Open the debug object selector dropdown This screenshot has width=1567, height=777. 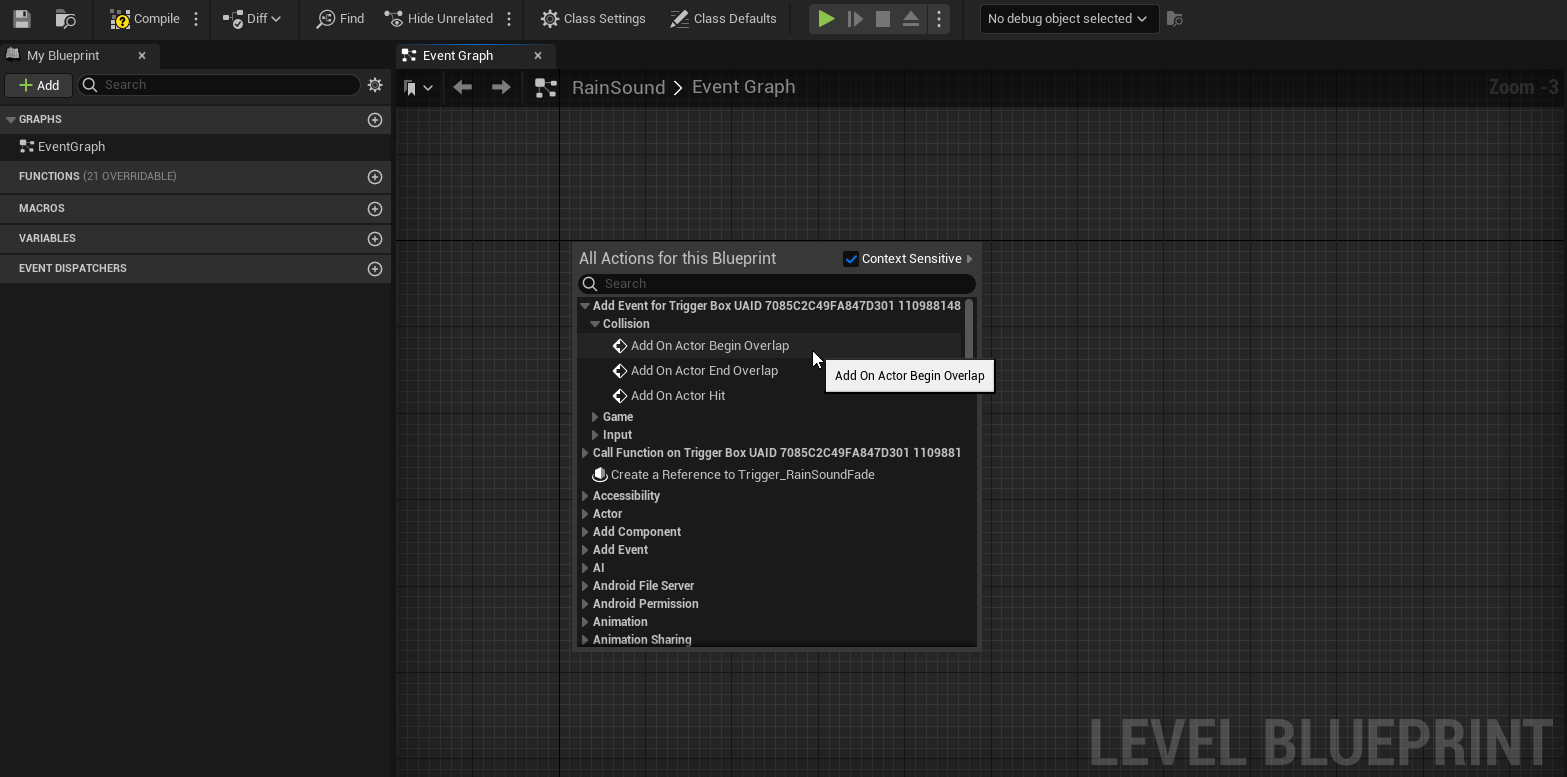1069,18
